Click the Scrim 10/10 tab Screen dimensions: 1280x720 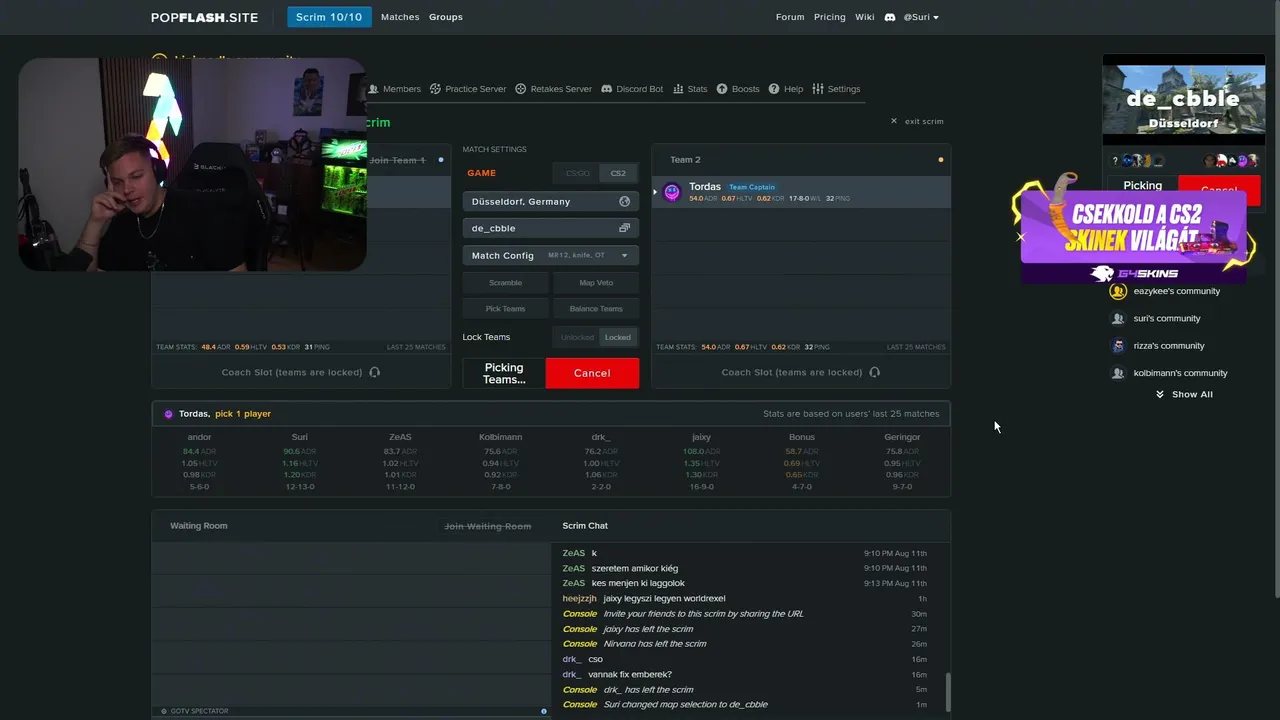[329, 17]
